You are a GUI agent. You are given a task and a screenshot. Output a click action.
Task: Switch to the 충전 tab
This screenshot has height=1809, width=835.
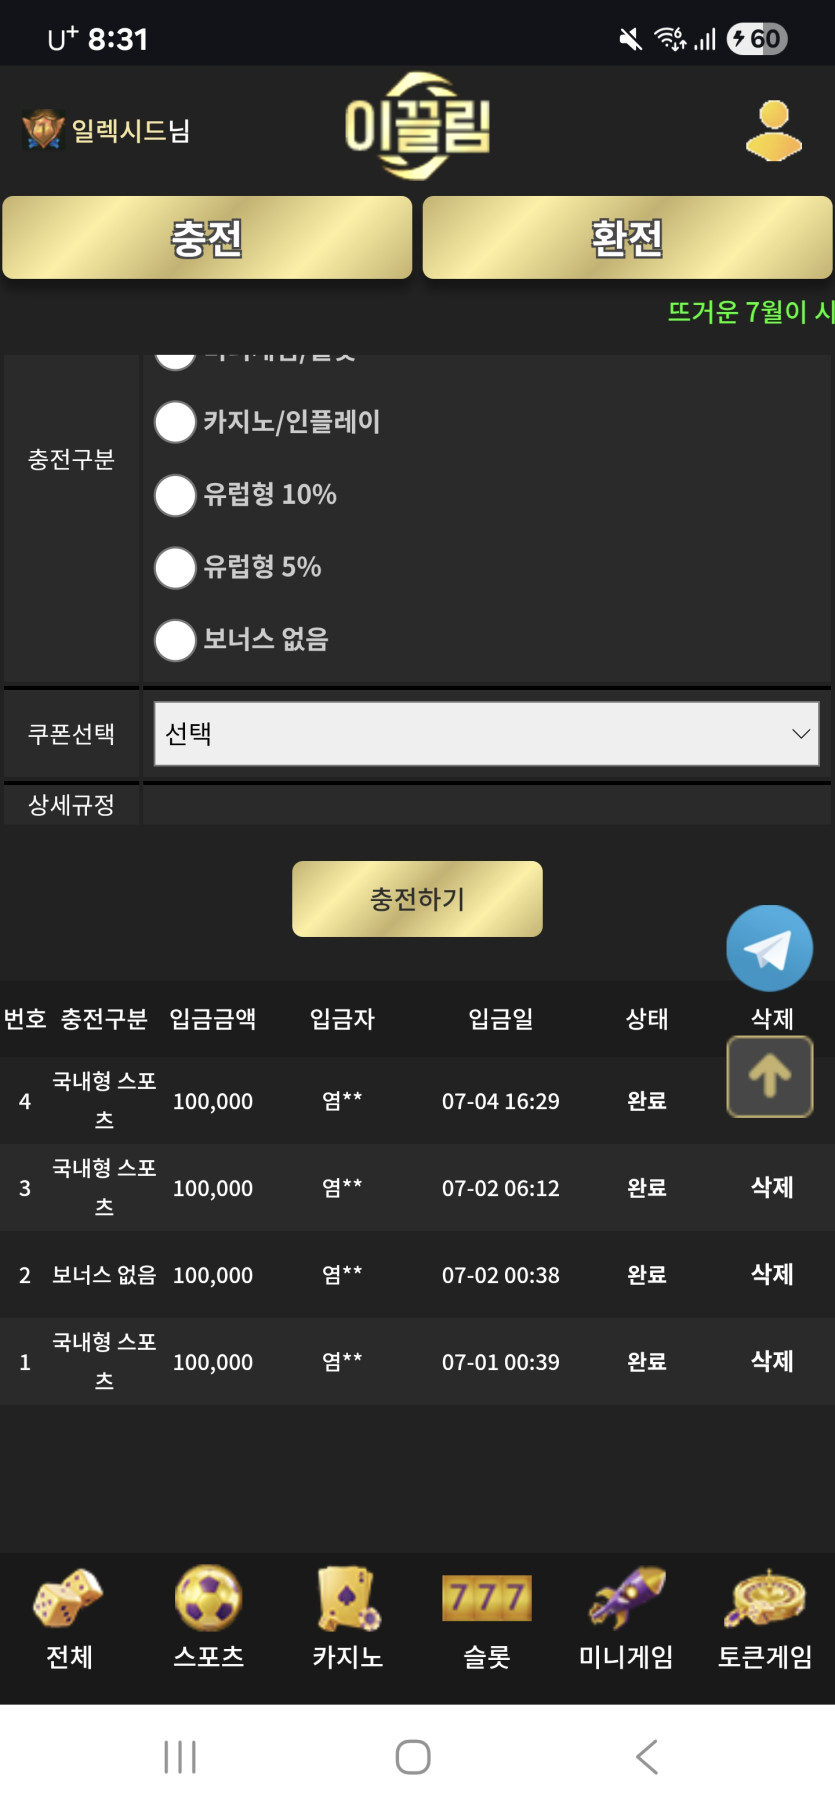click(207, 238)
